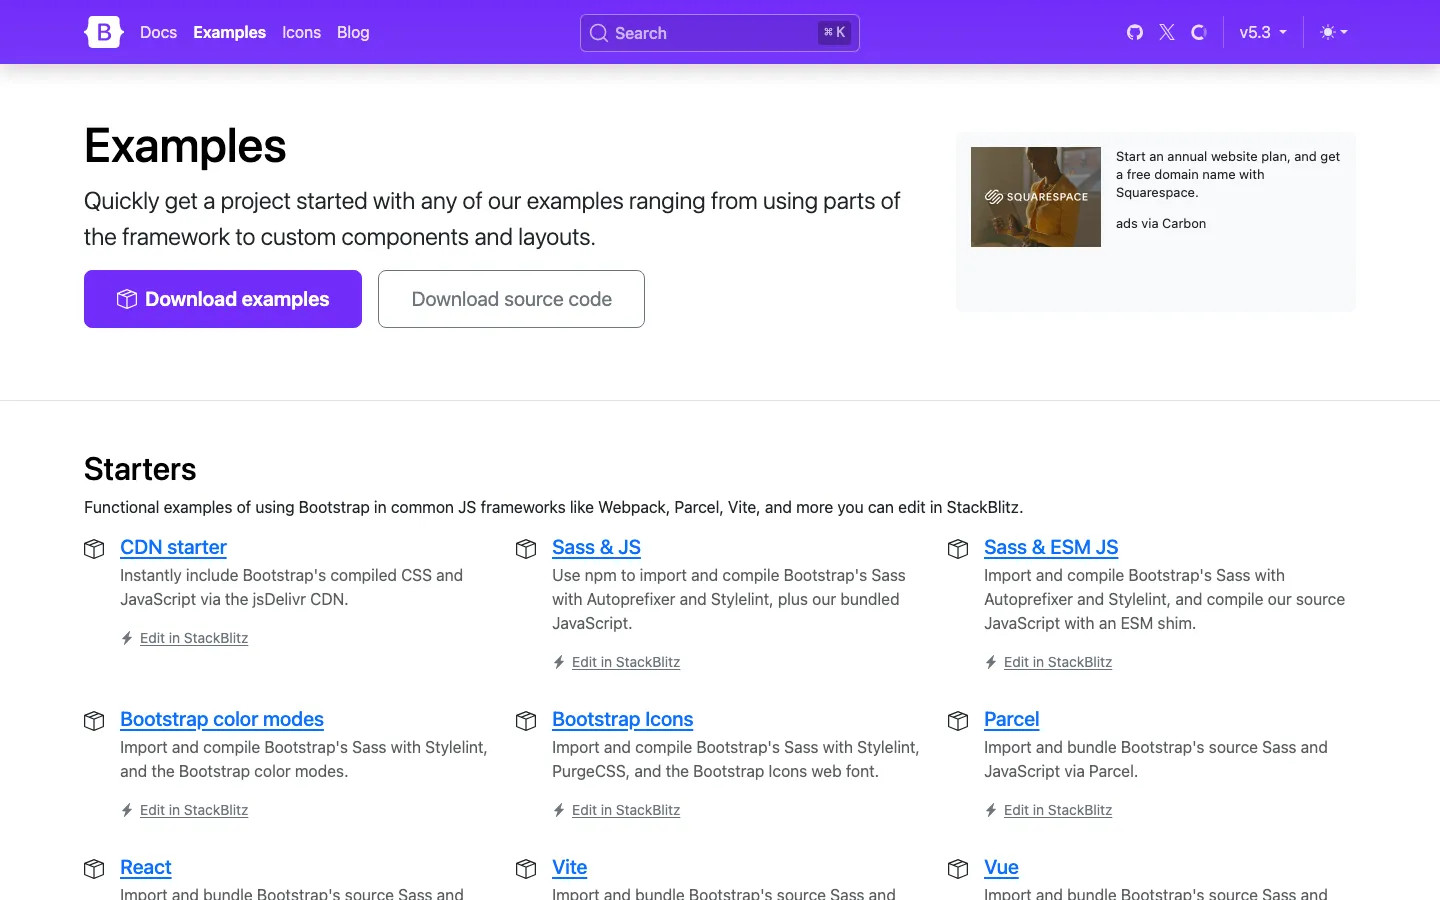Go to the Docs nav item
Viewport: 1440px width, 900px height.
point(158,32)
